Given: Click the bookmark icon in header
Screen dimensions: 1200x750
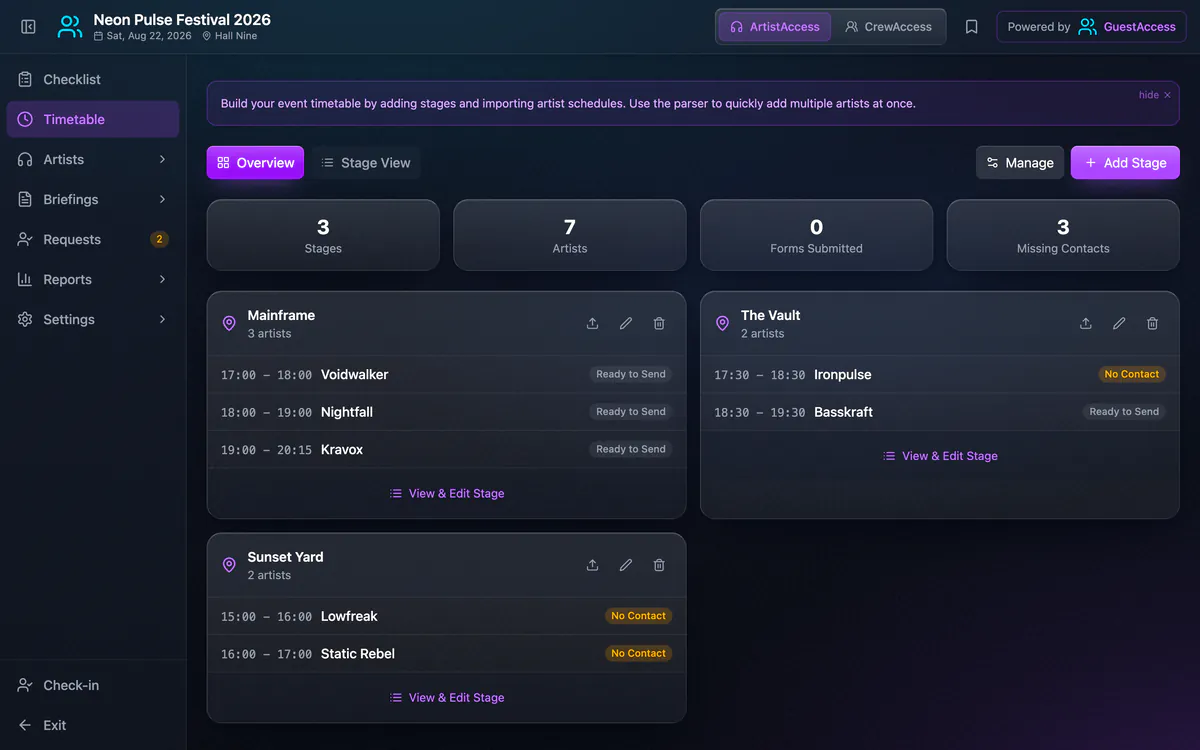Looking at the screenshot, I should [x=971, y=27].
